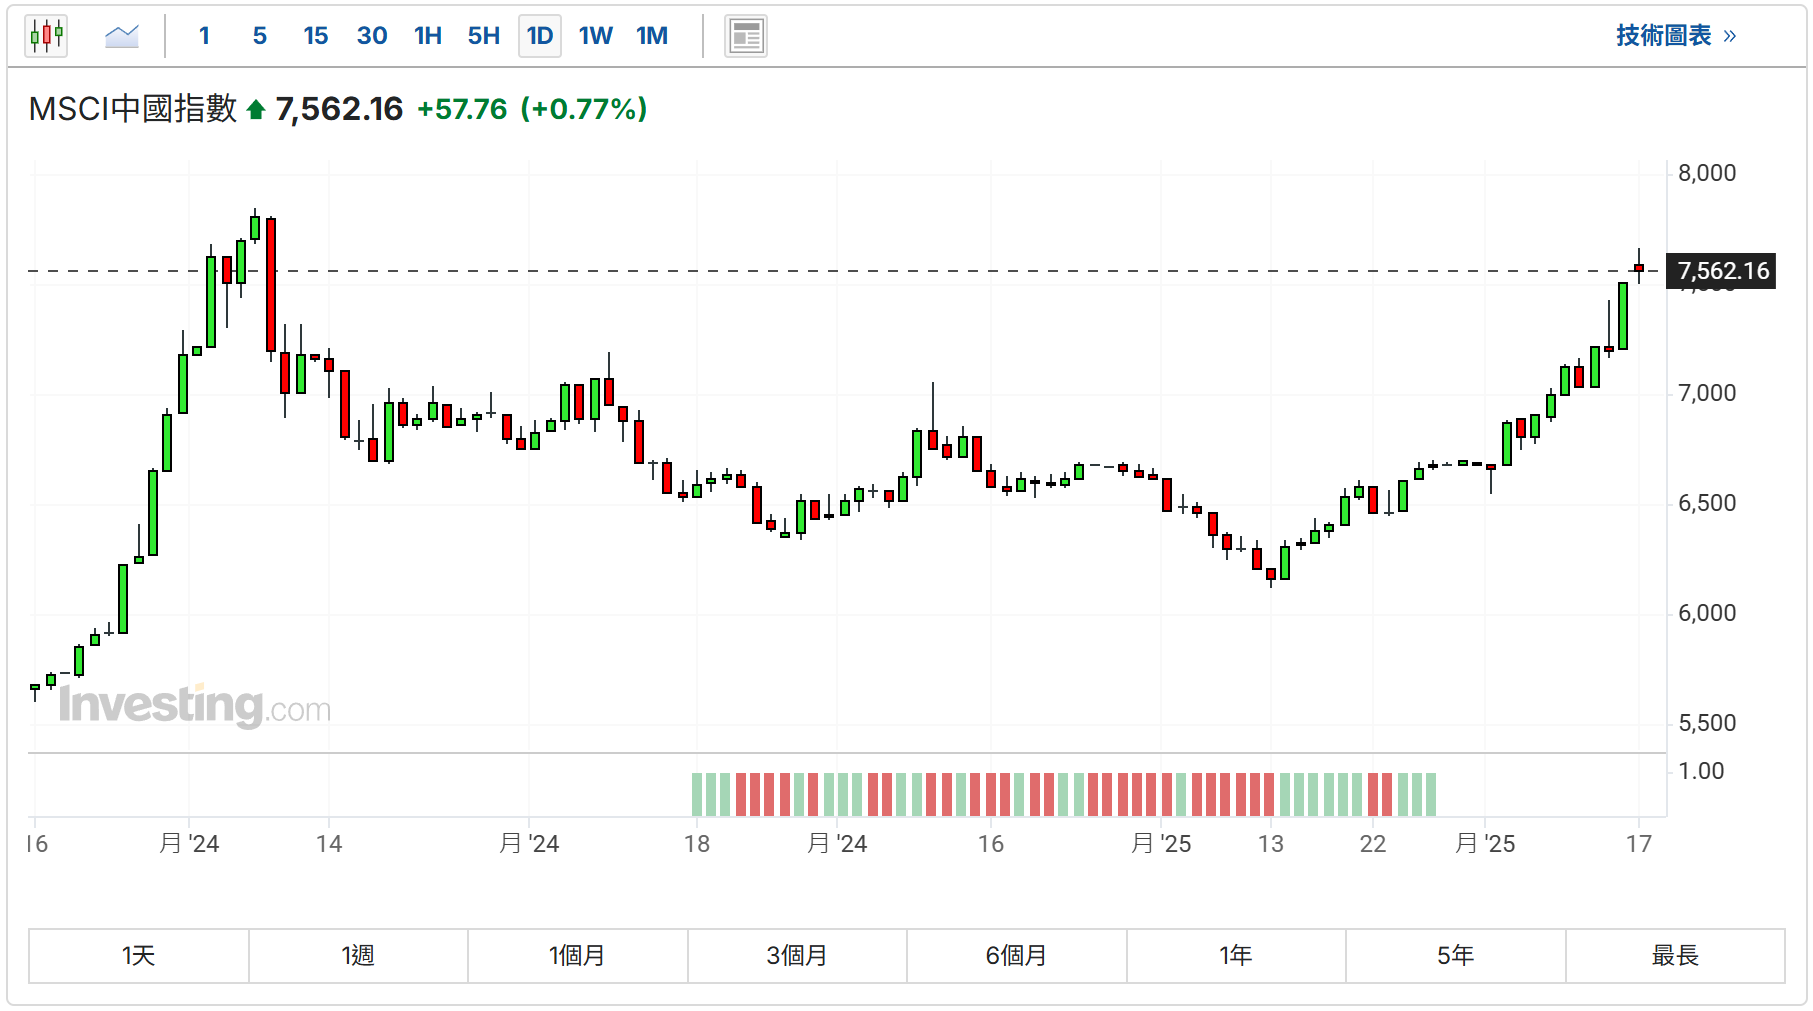Click the 6,500 y-axis label
Image resolution: width=1813 pixels, height=1011 pixels.
[x=1707, y=503]
